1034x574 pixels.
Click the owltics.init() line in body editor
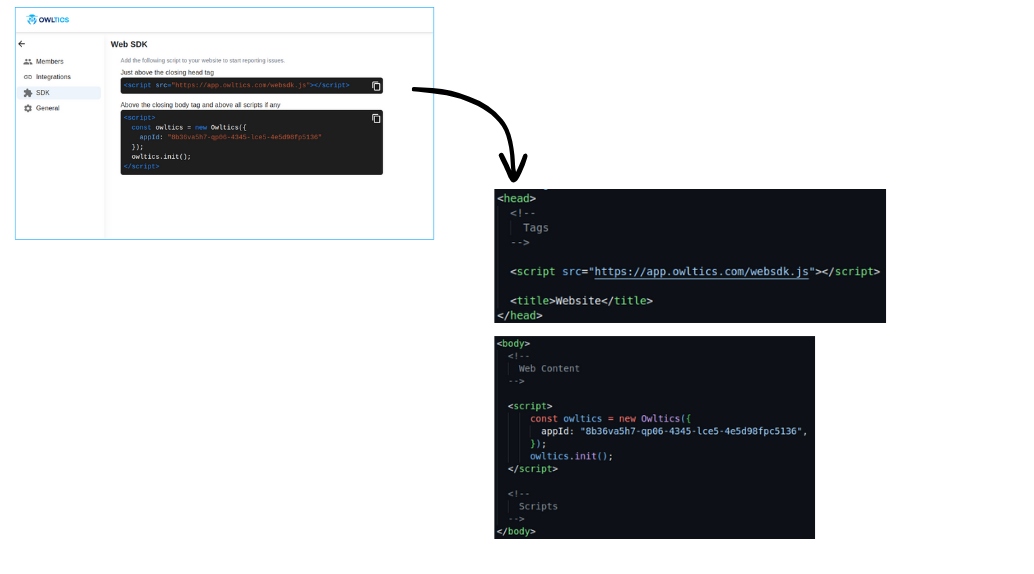tap(570, 456)
